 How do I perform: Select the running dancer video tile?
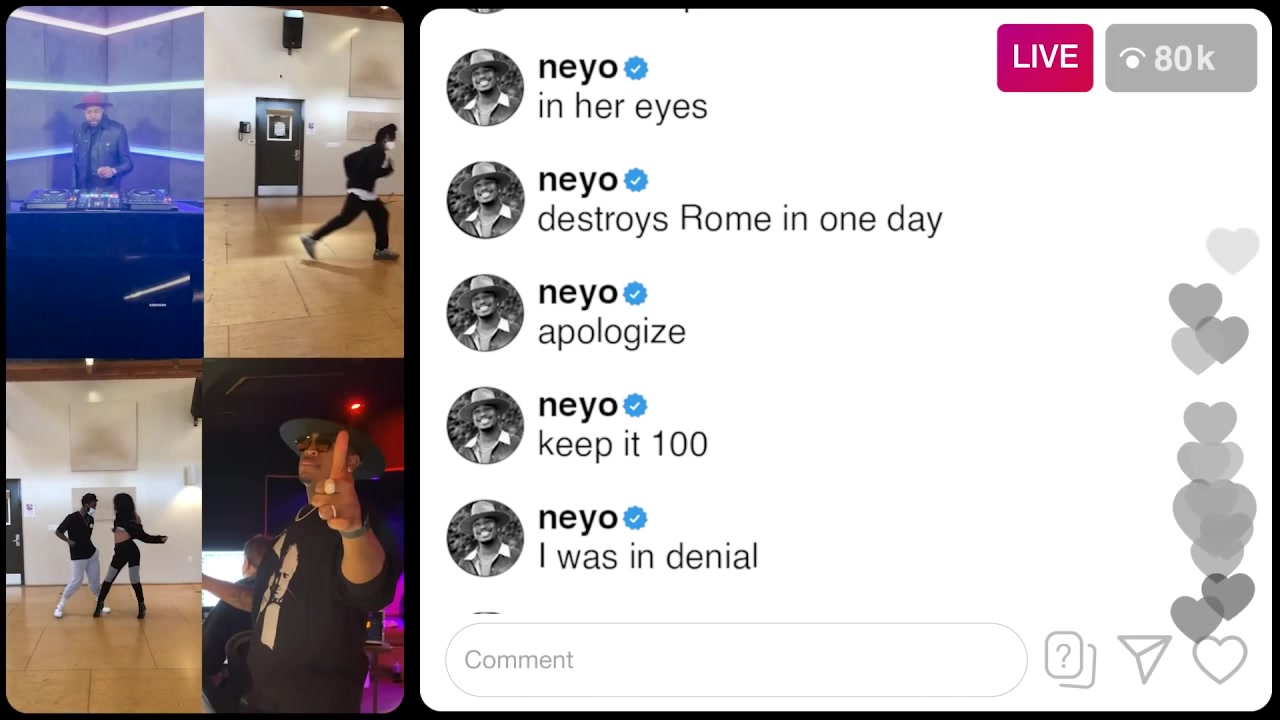(x=304, y=182)
